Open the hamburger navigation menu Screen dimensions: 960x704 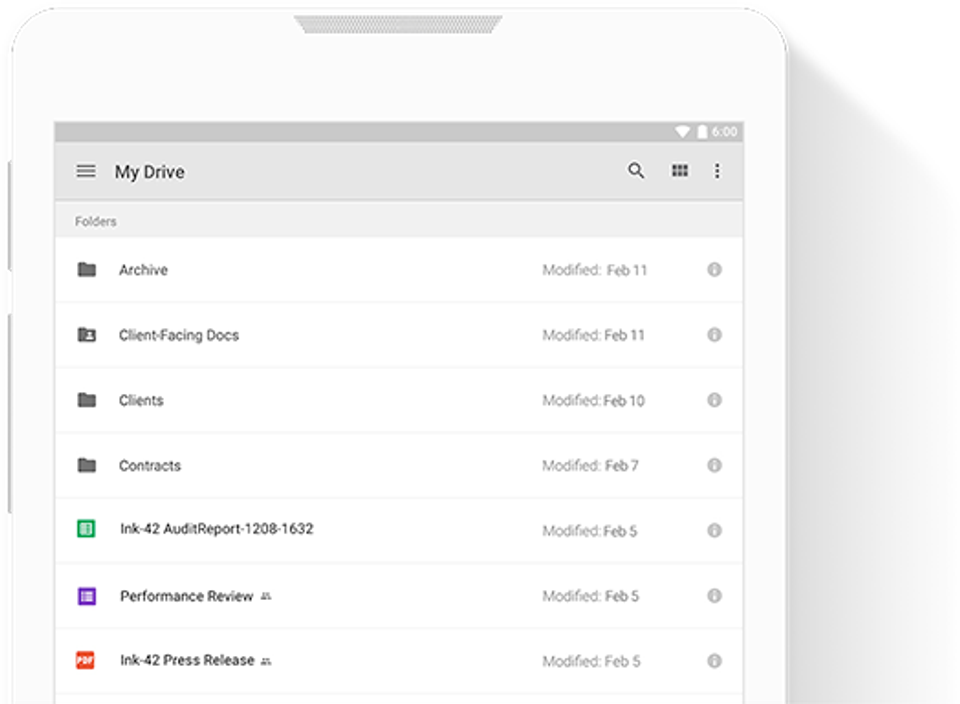(86, 171)
